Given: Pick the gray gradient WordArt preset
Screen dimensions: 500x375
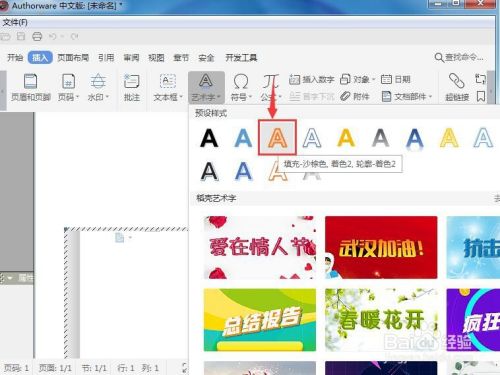Looking at the screenshot, I should [x=380, y=138].
